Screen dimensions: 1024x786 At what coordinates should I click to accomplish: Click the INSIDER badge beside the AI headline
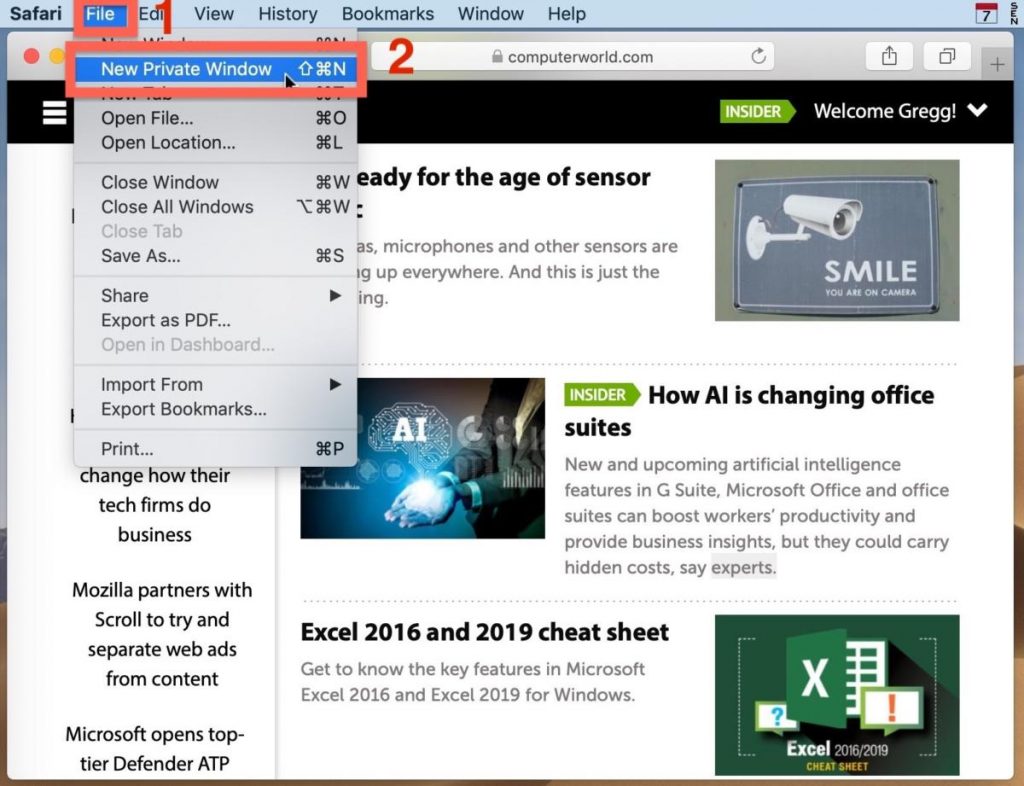pyautogui.click(x=601, y=396)
